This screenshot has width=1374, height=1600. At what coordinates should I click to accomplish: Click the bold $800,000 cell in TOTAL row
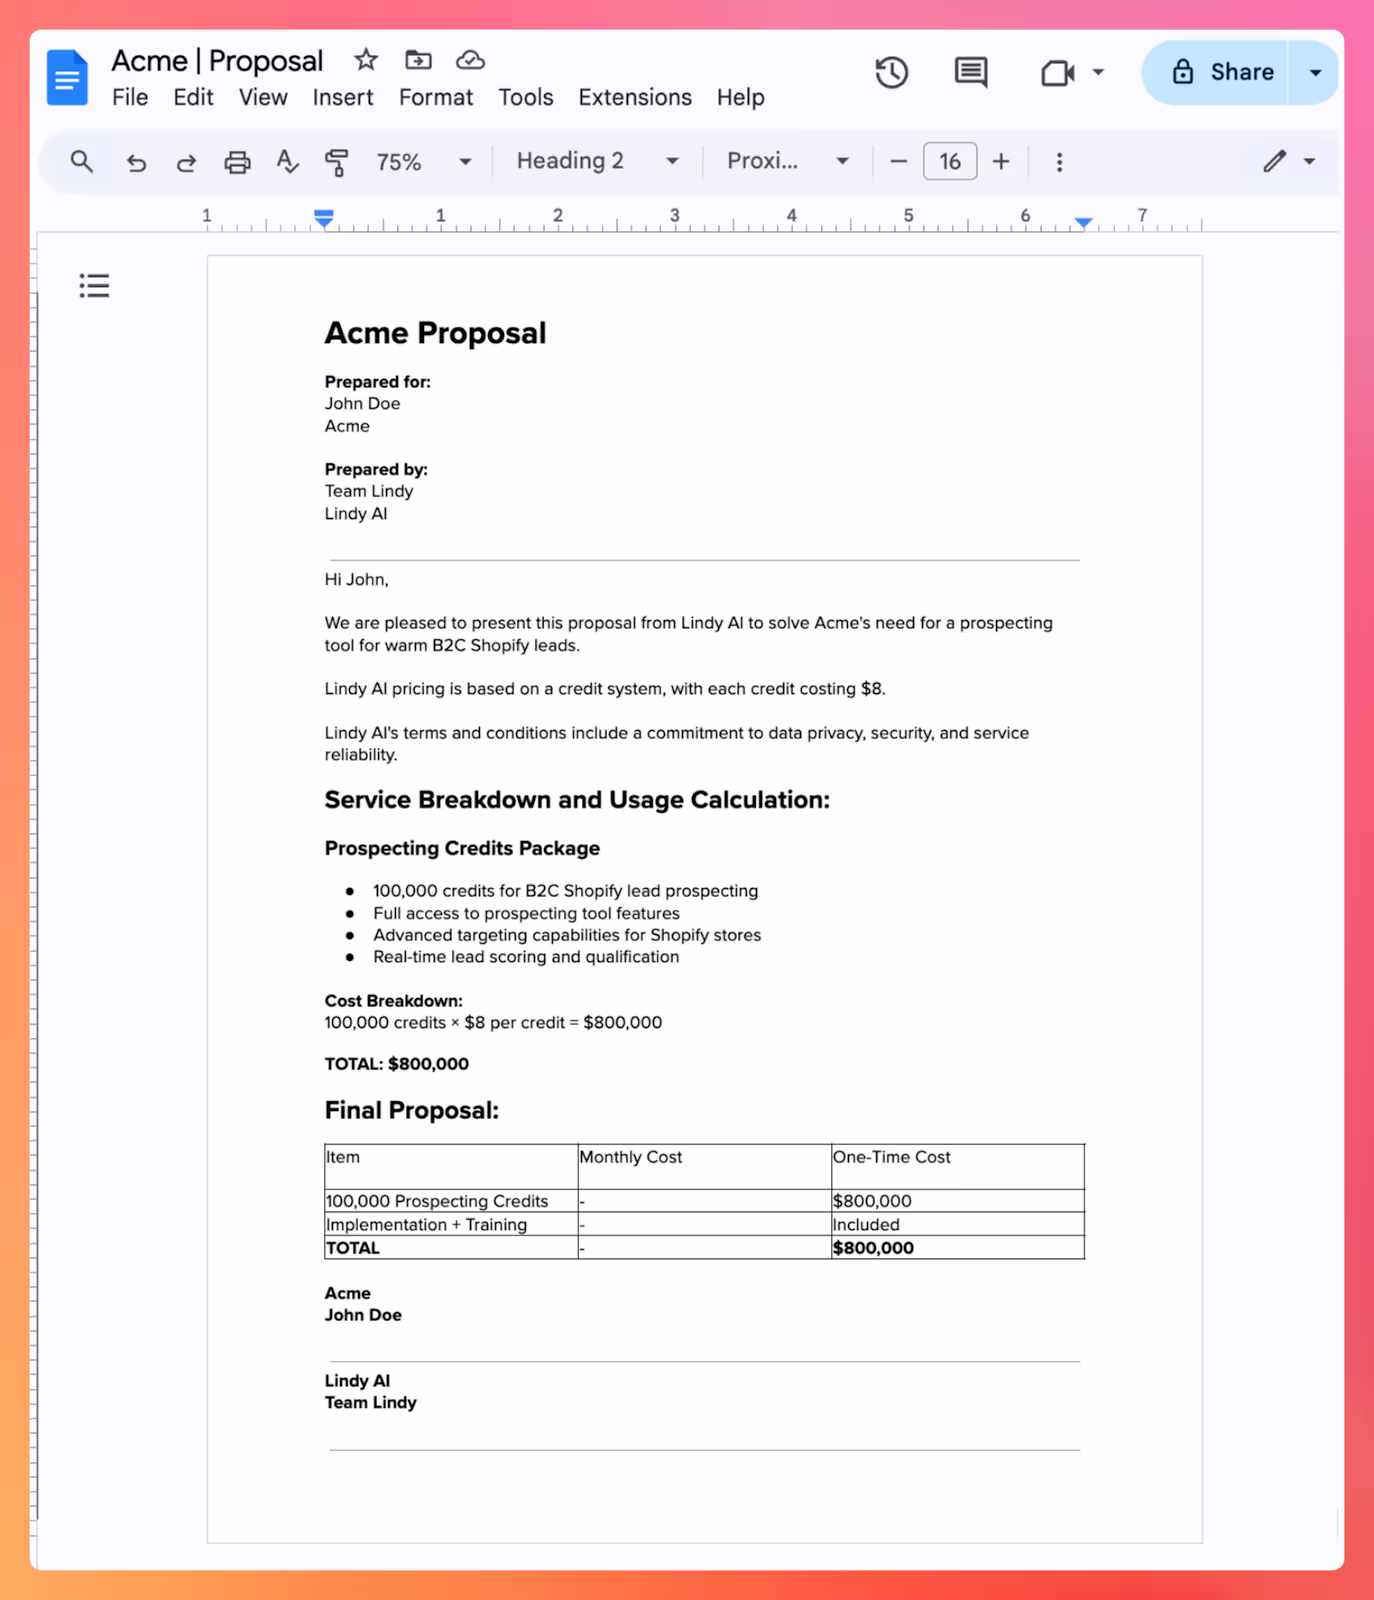pos(957,1247)
